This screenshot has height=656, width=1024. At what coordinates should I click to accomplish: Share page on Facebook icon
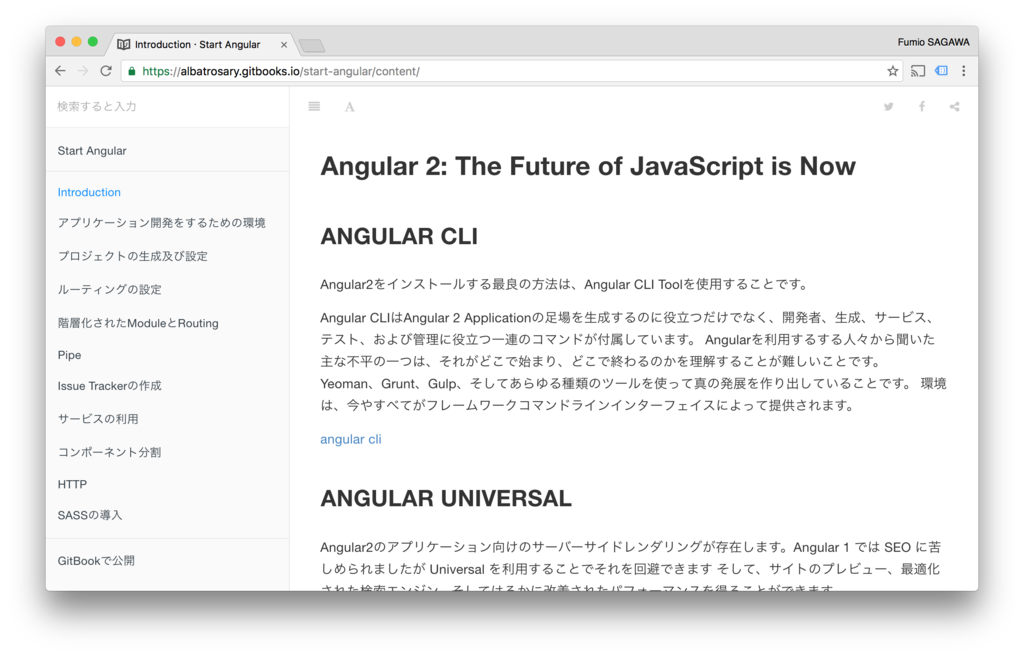(921, 107)
